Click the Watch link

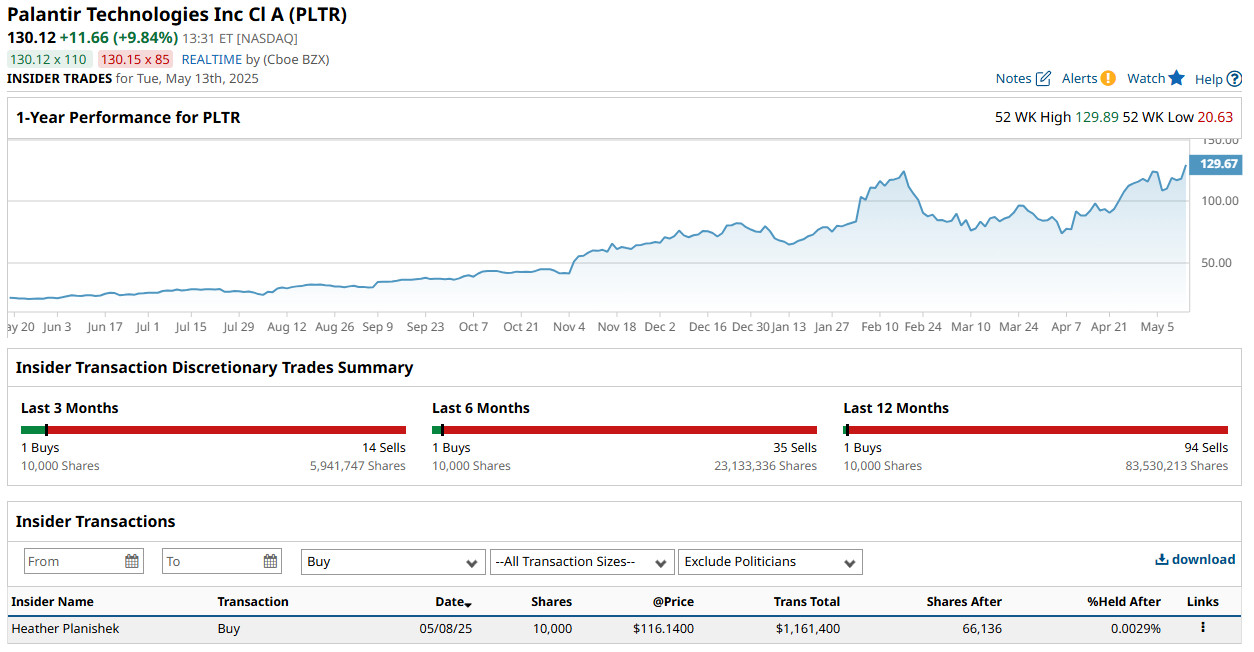point(1146,78)
